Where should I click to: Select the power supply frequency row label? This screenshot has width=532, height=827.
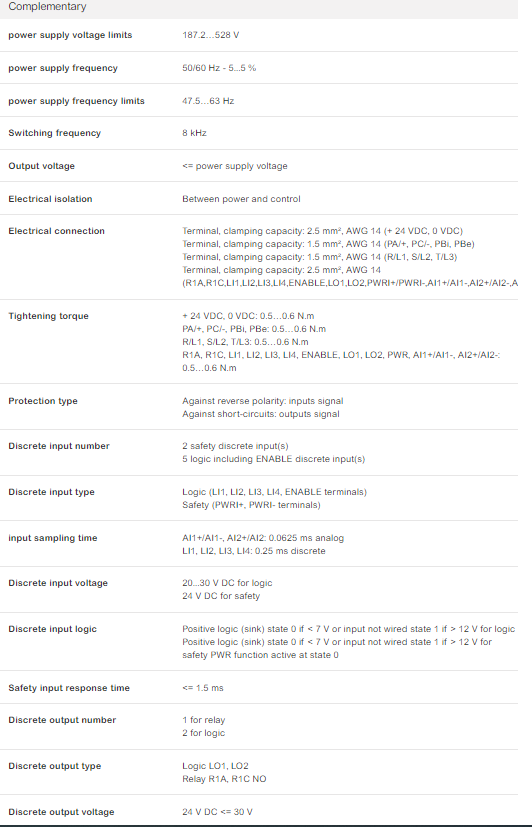(x=63, y=68)
